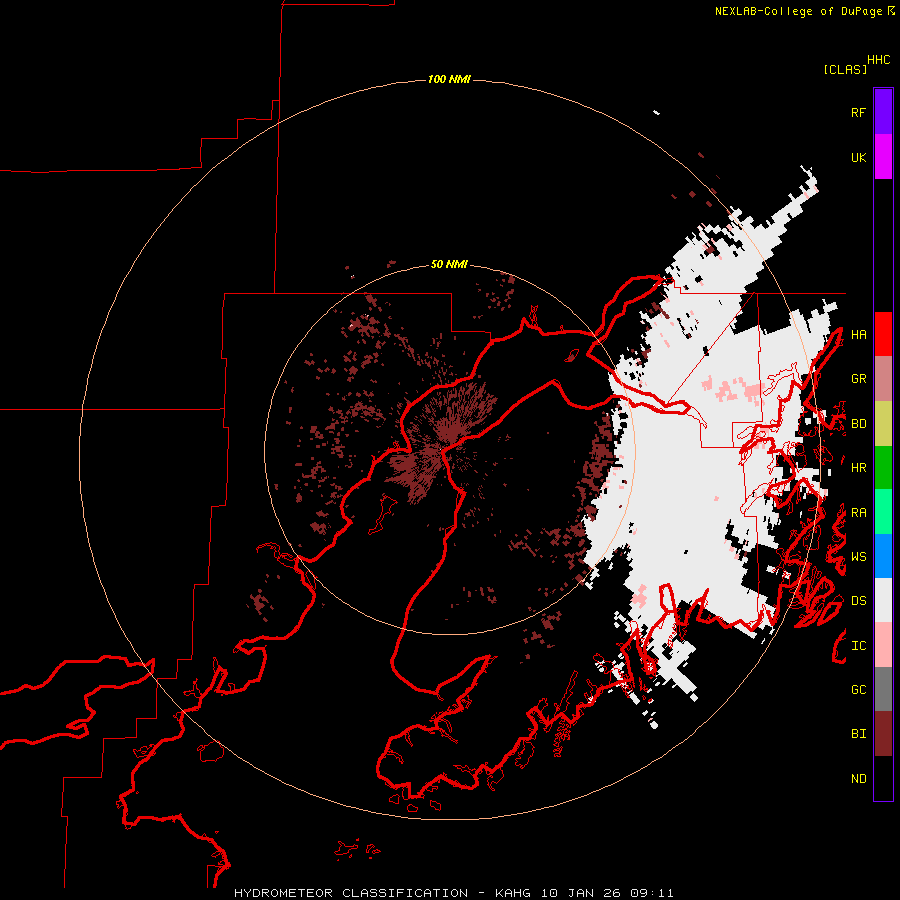Click the 10 JAN 26 date text

click(580, 893)
